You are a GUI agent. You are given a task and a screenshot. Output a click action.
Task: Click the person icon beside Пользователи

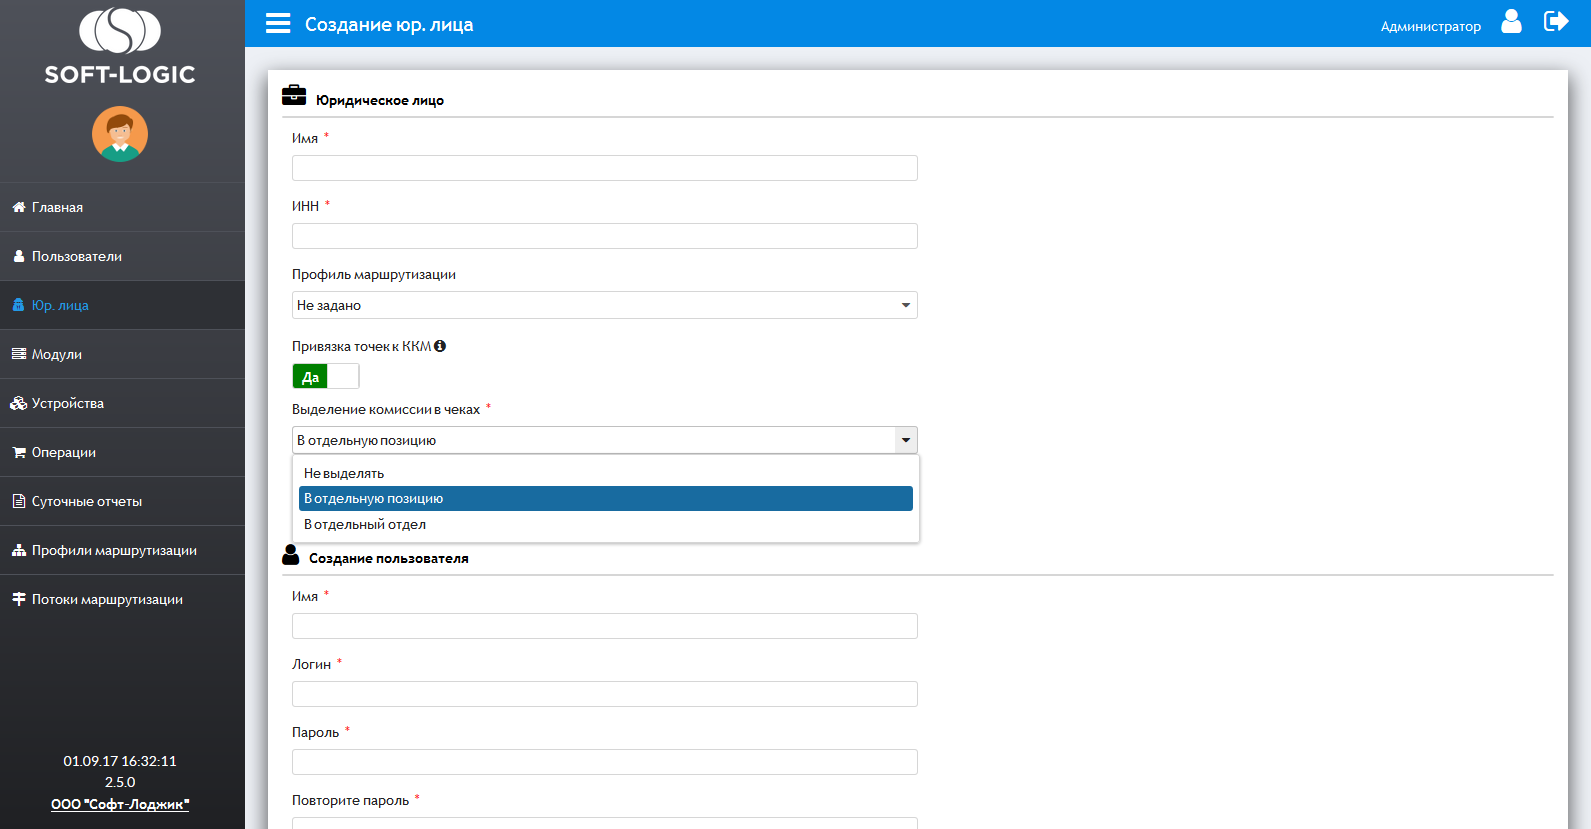coord(19,256)
